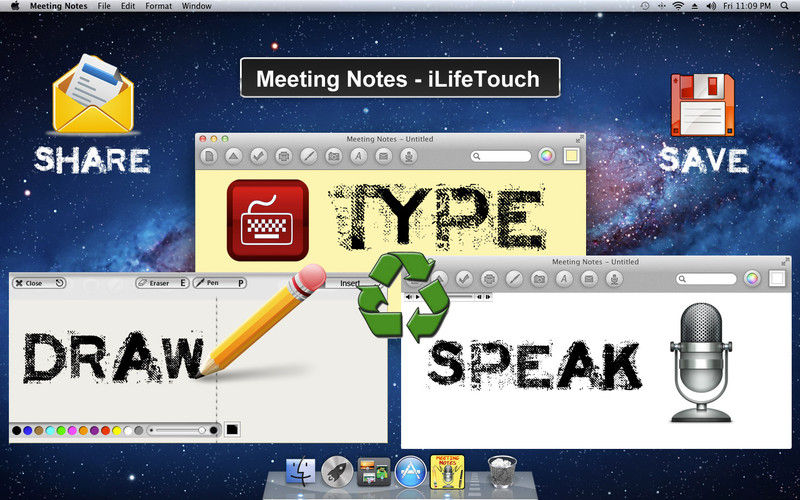Pick black color dot in drawing palette
Image resolution: width=800 pixels, height=500 pixels.
coord(16,431)
